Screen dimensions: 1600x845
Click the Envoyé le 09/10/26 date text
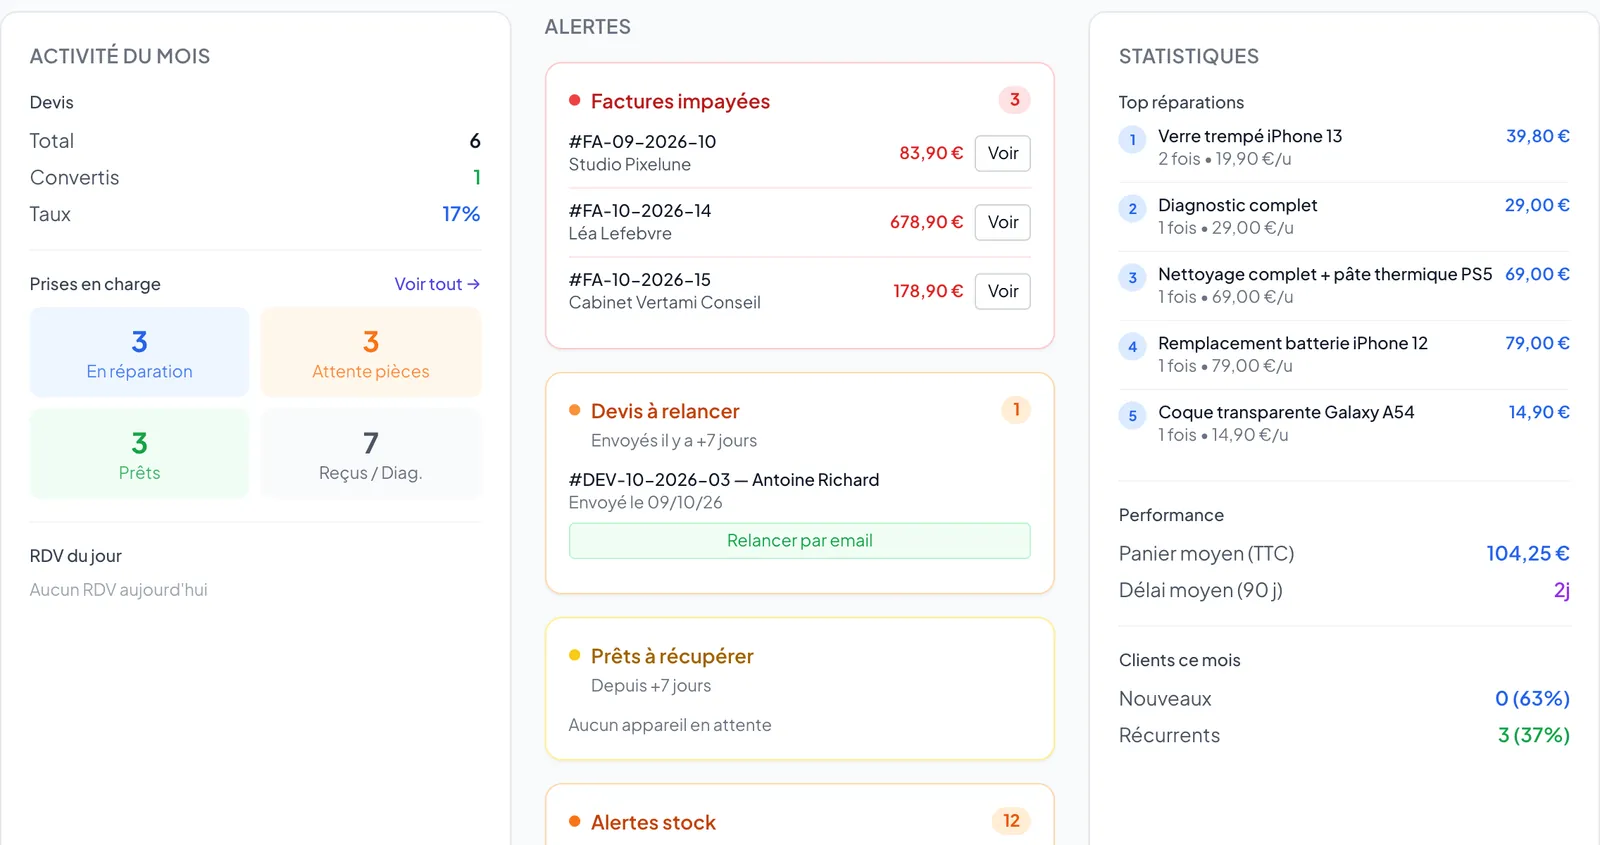coord(645,503)
